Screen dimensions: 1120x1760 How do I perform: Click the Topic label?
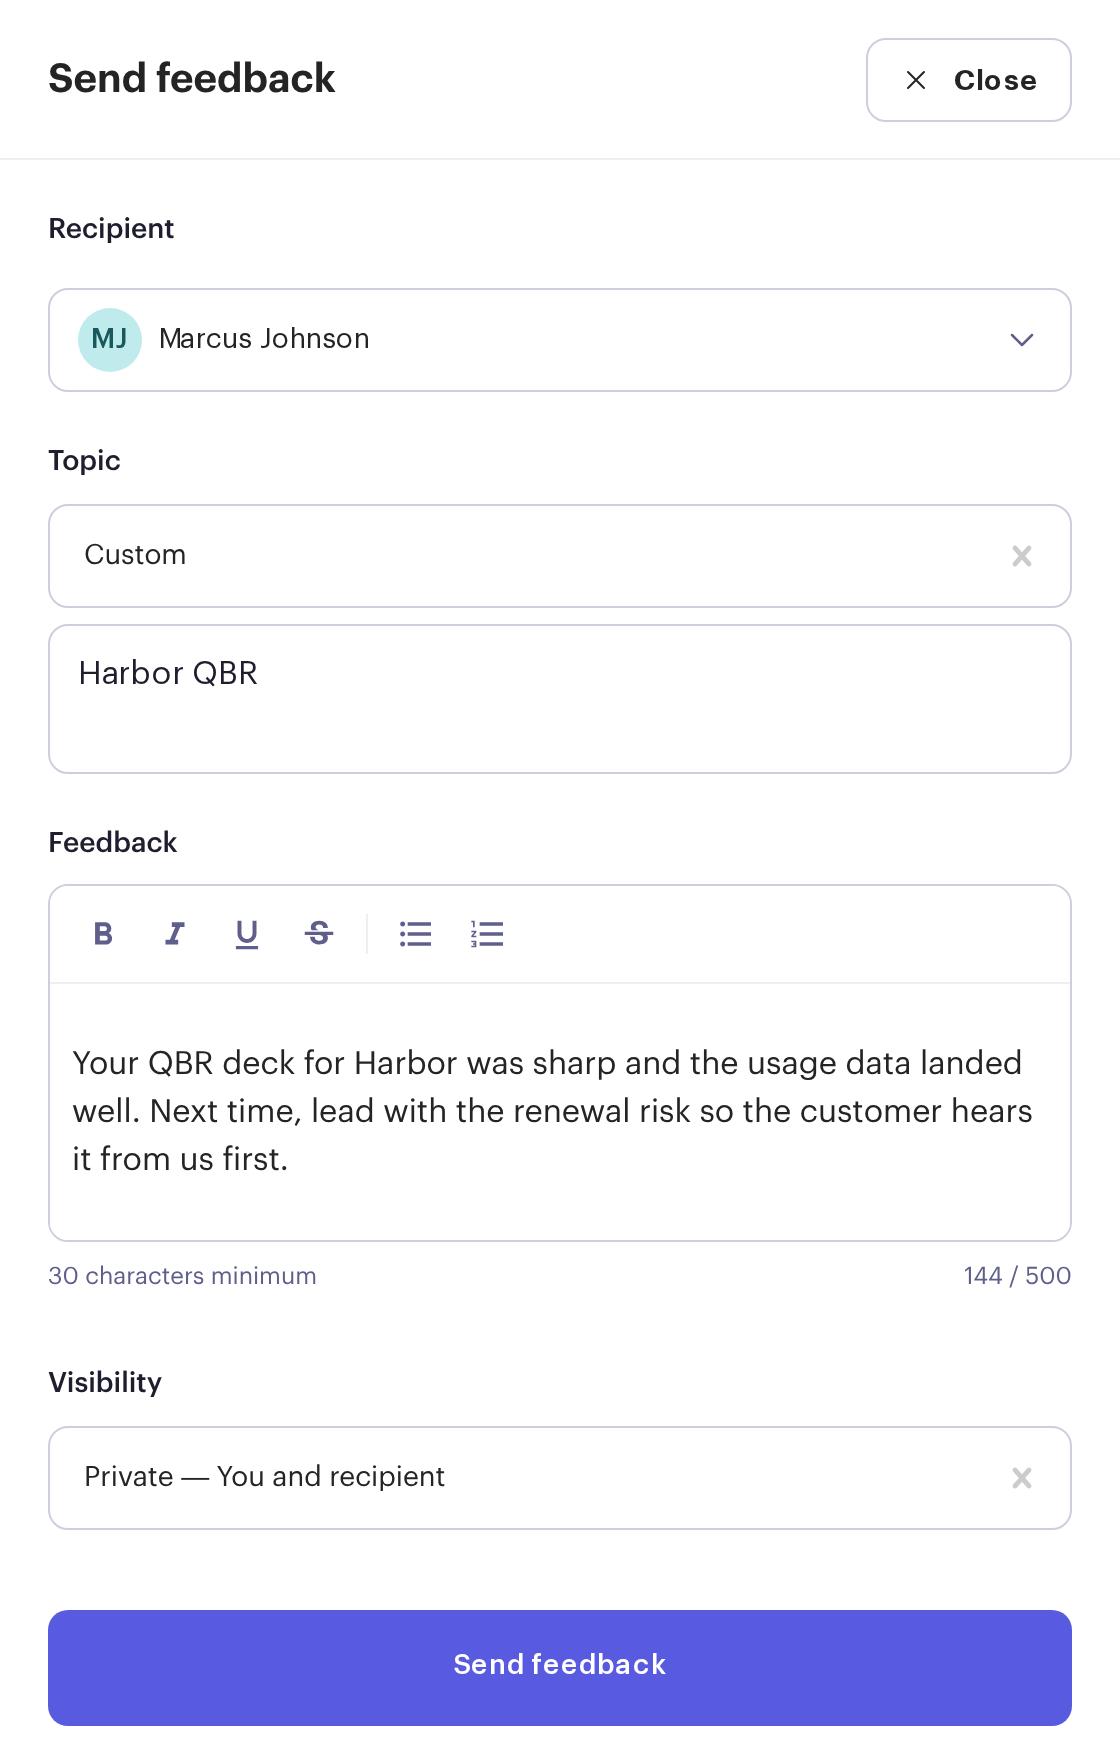point(85,461)
